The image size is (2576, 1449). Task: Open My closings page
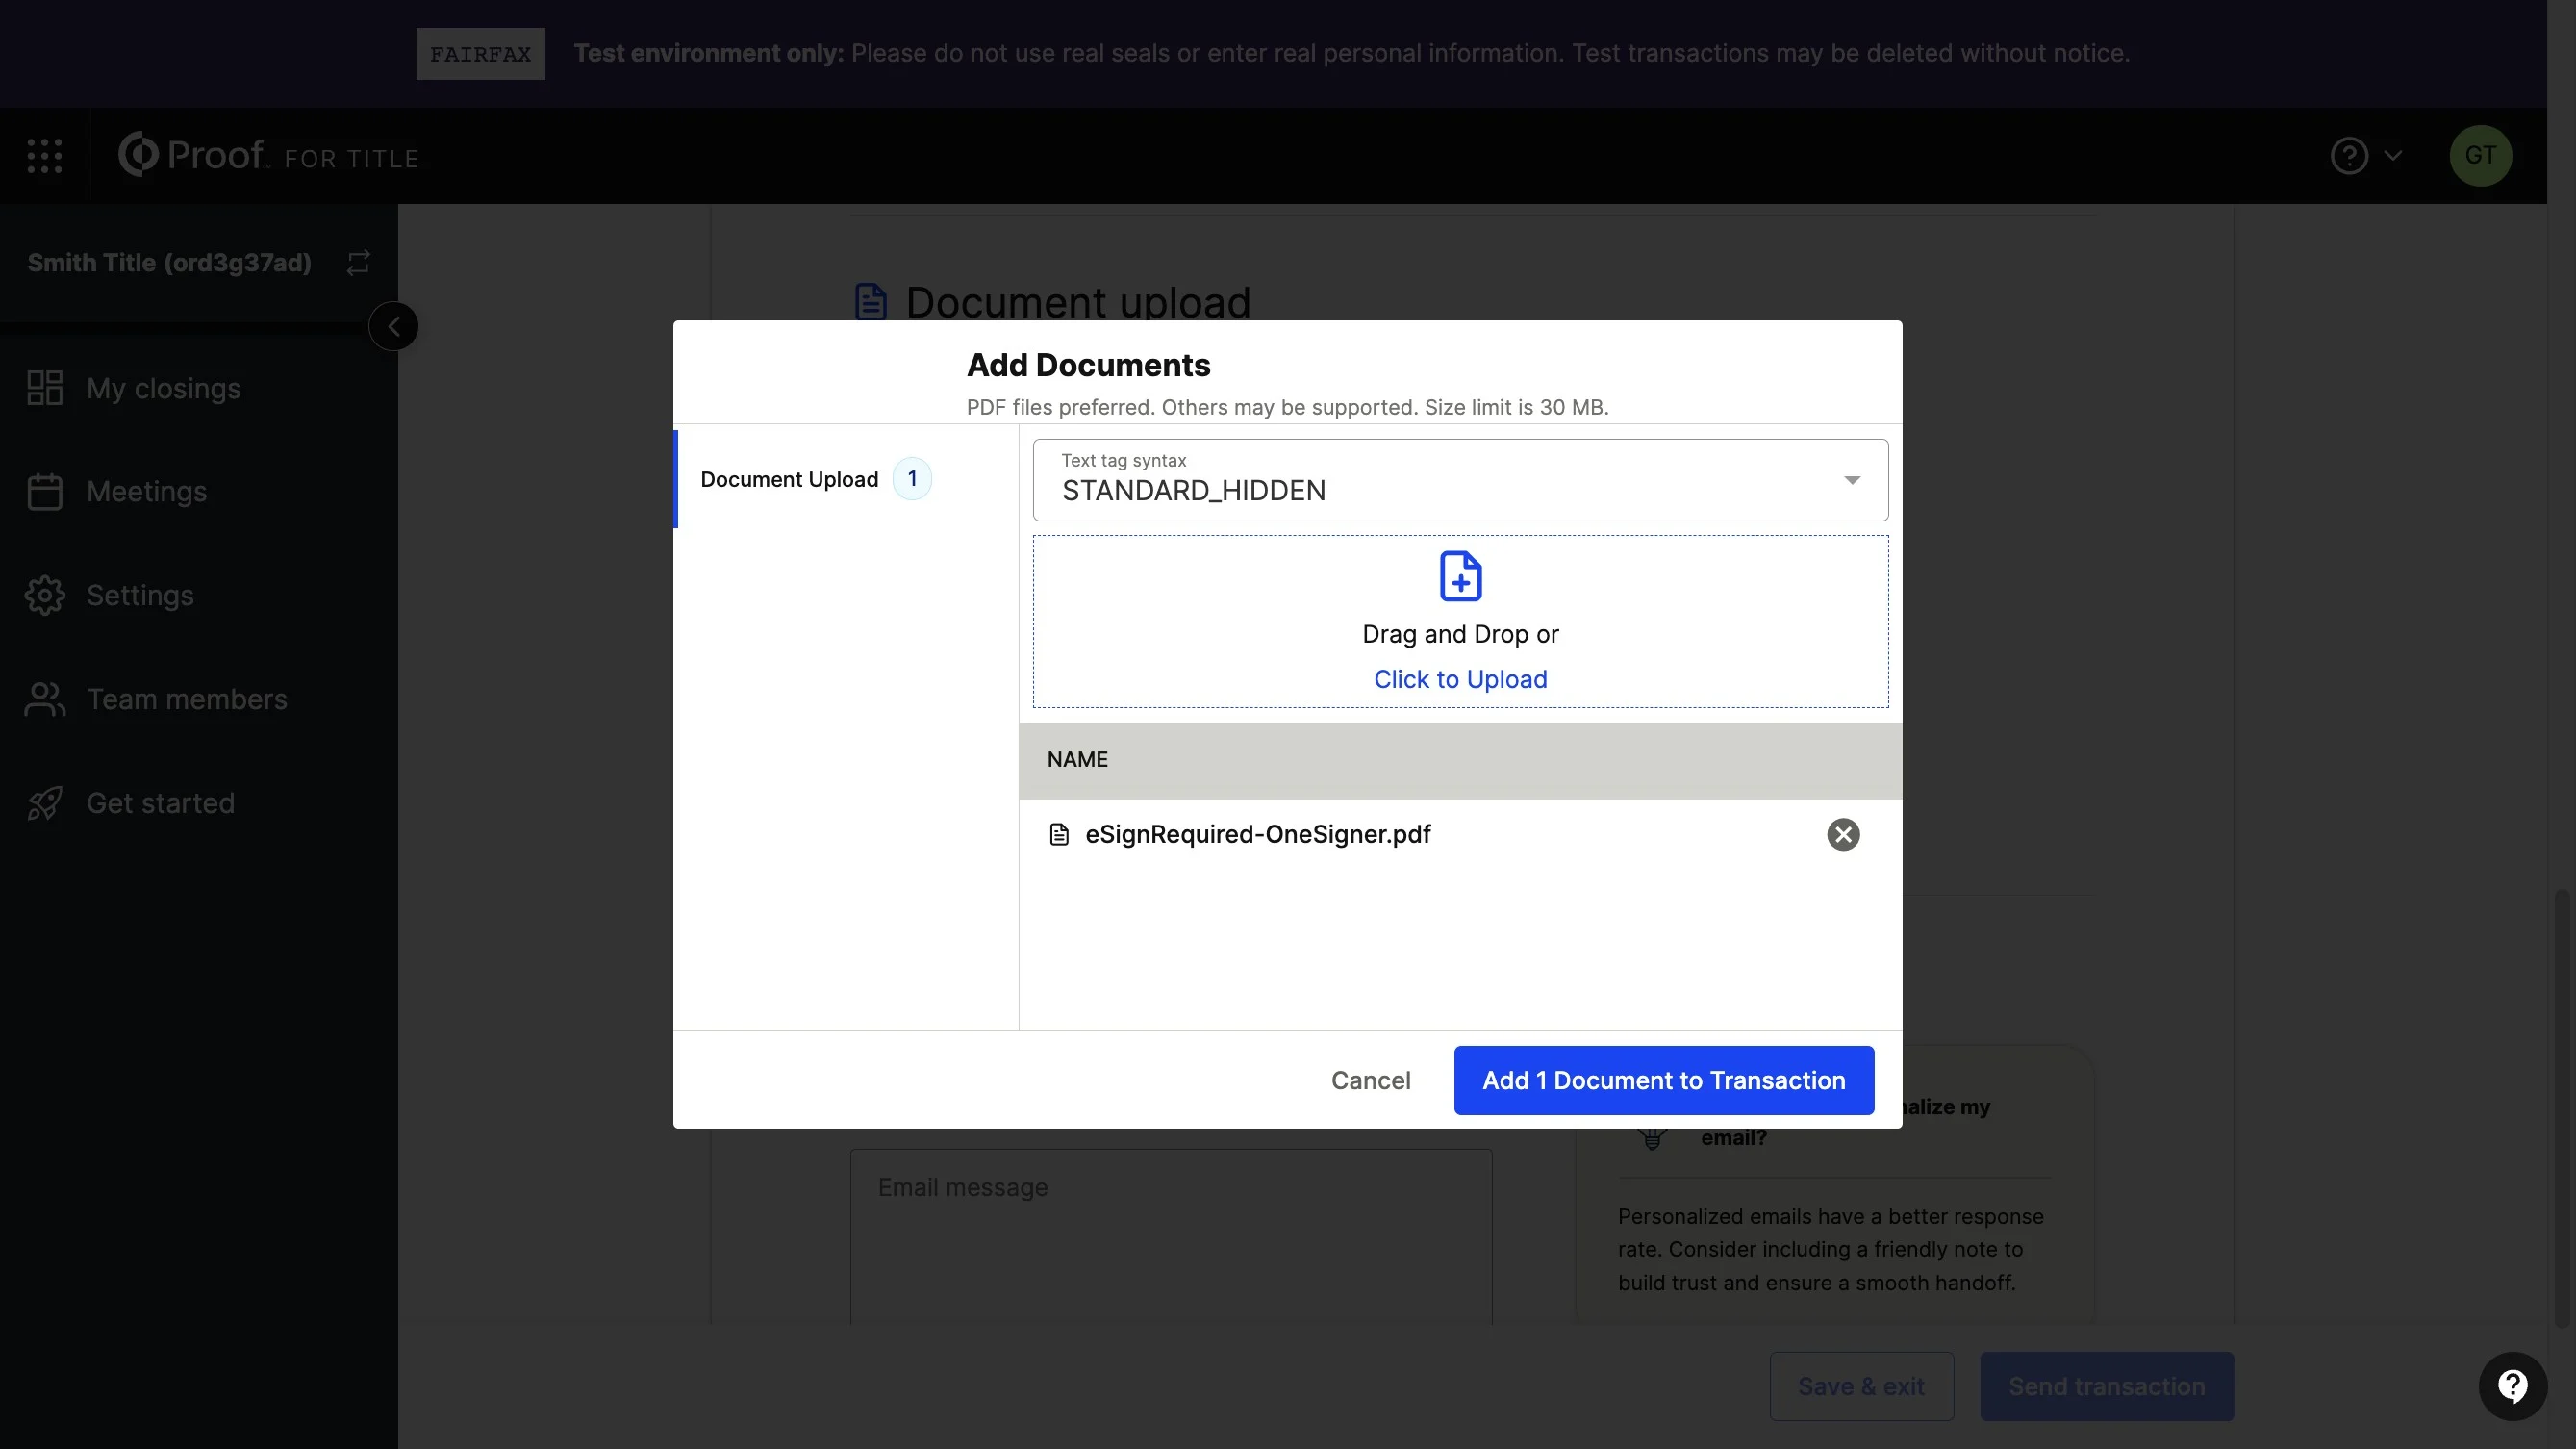click(x=164, y=388)
